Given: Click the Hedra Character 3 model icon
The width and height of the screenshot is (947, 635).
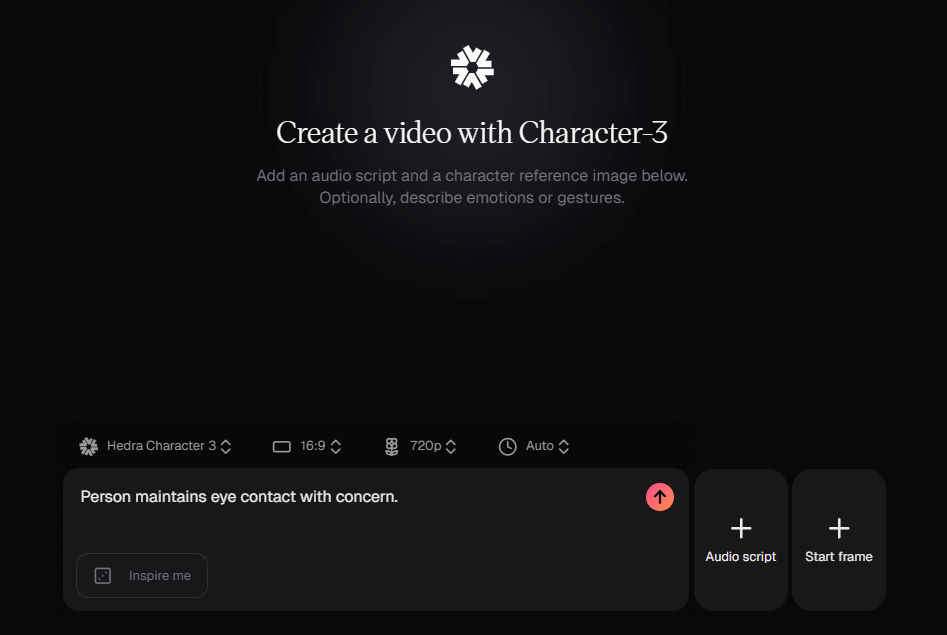Looking at the screenshot, I should point(89,446).
